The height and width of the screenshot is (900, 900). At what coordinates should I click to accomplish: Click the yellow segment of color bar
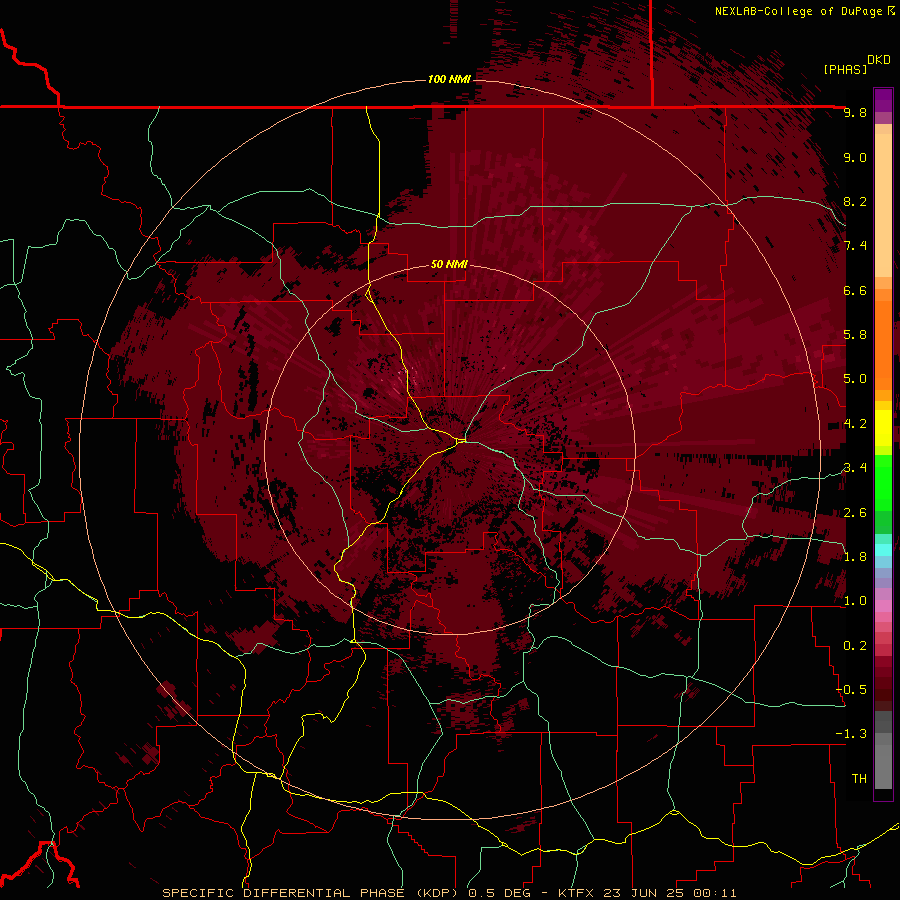[883, 428]
